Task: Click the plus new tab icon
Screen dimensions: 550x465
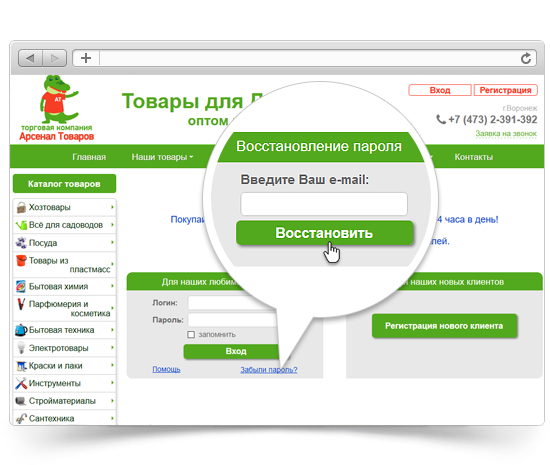Action: pyautogui.click(x=86, y=58)
